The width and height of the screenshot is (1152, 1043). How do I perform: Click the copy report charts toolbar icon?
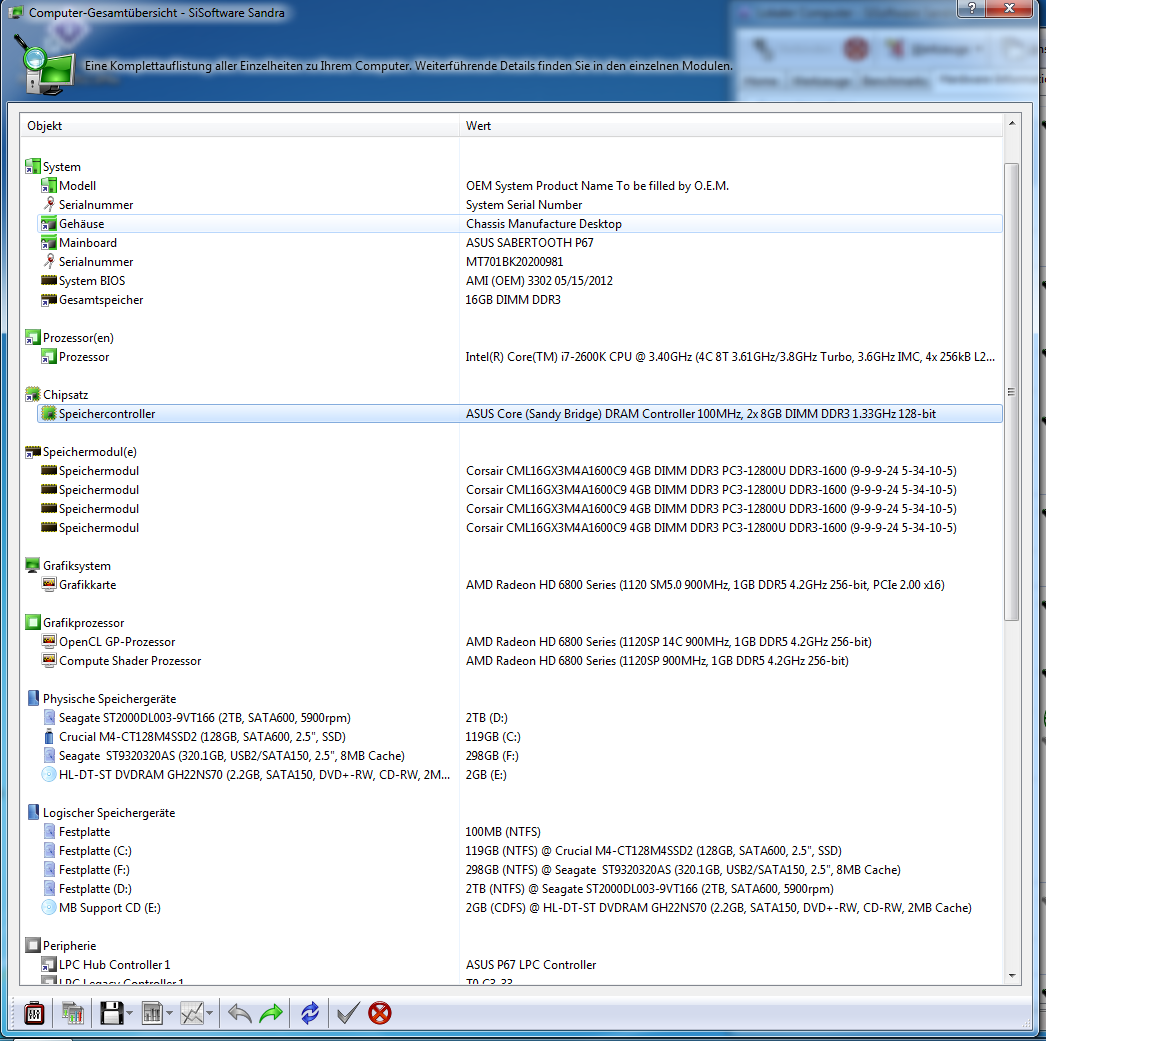73,1014
